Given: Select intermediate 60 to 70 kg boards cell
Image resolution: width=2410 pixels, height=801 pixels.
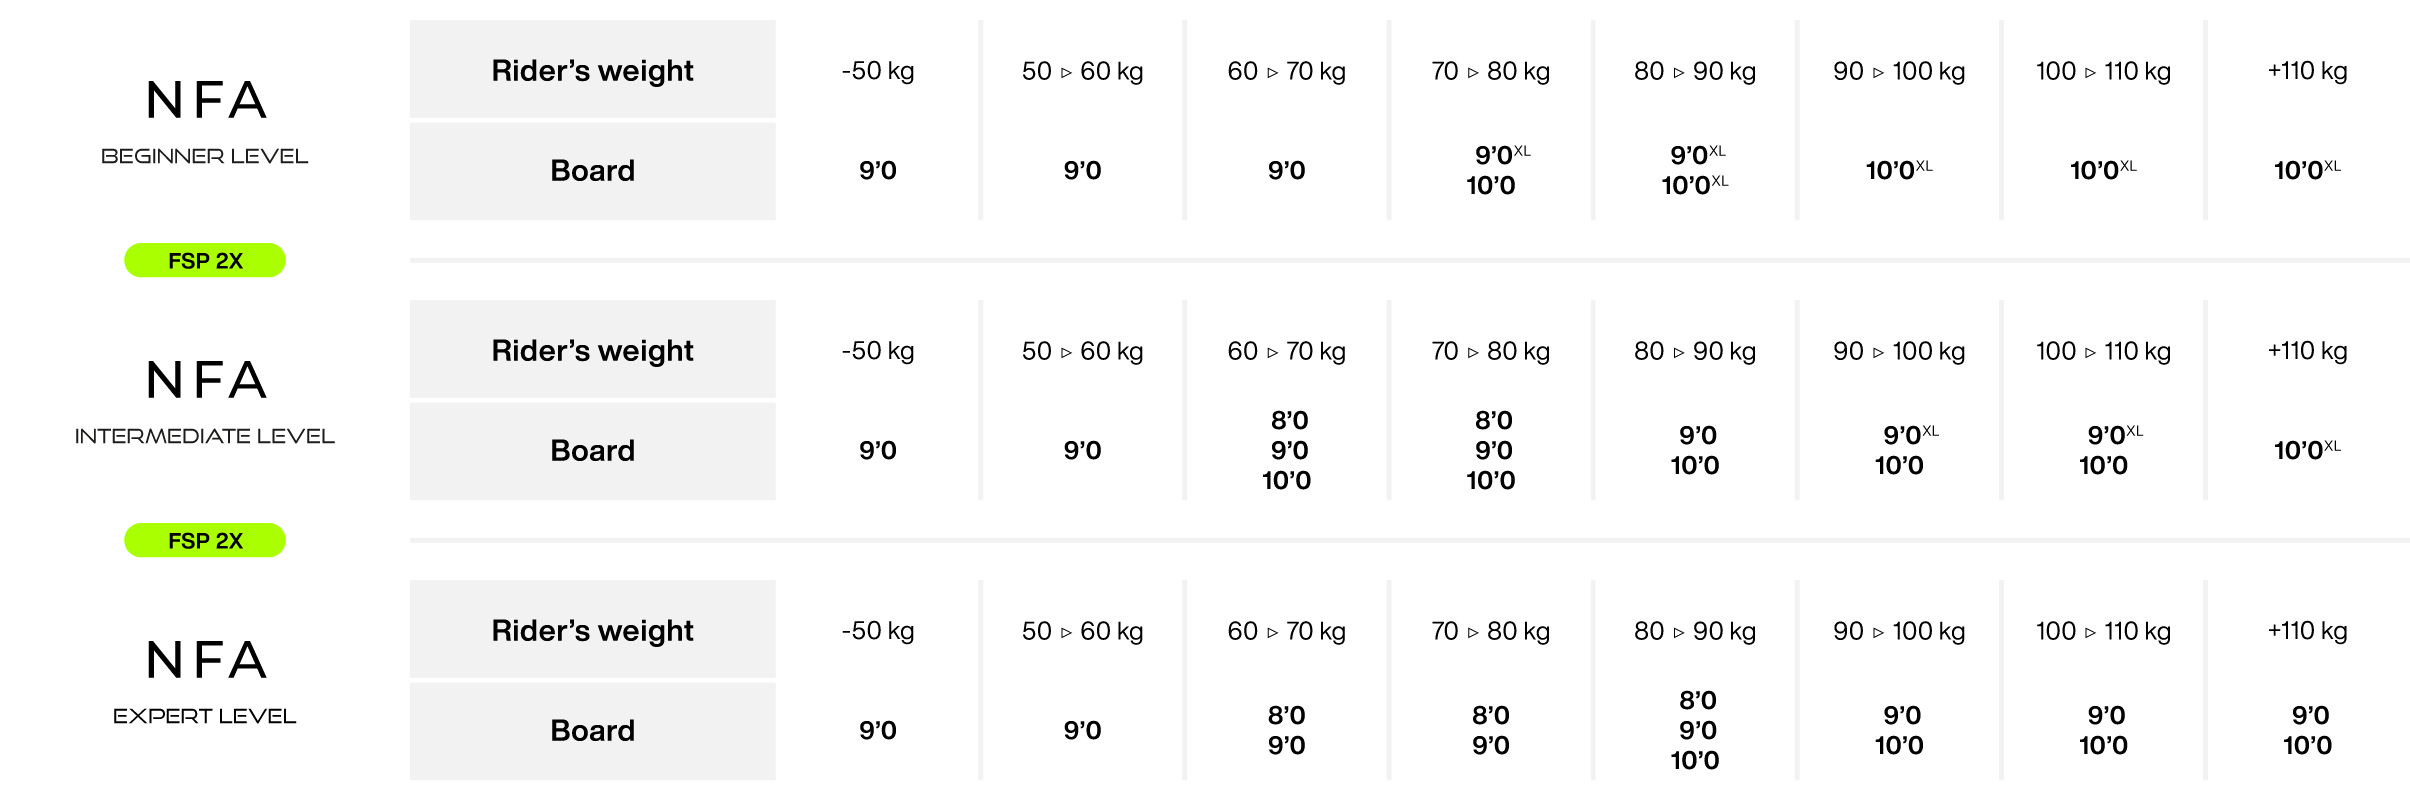Looking at the screenshot, I should (x=1287, y=450).
